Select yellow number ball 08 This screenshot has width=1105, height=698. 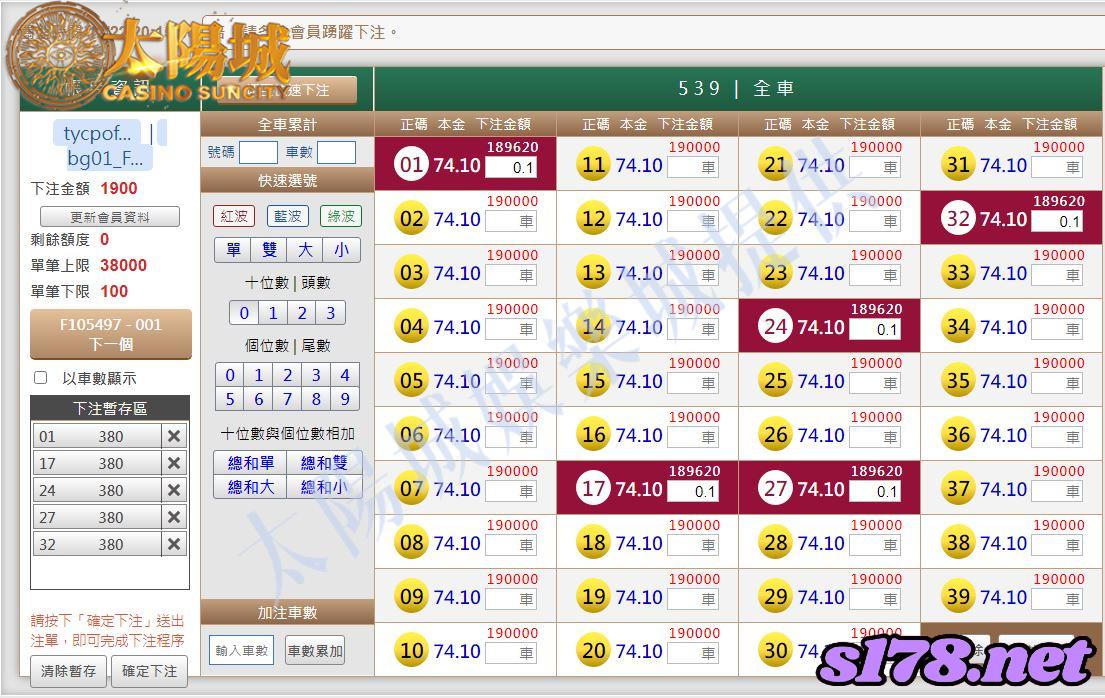coord(411,543)
